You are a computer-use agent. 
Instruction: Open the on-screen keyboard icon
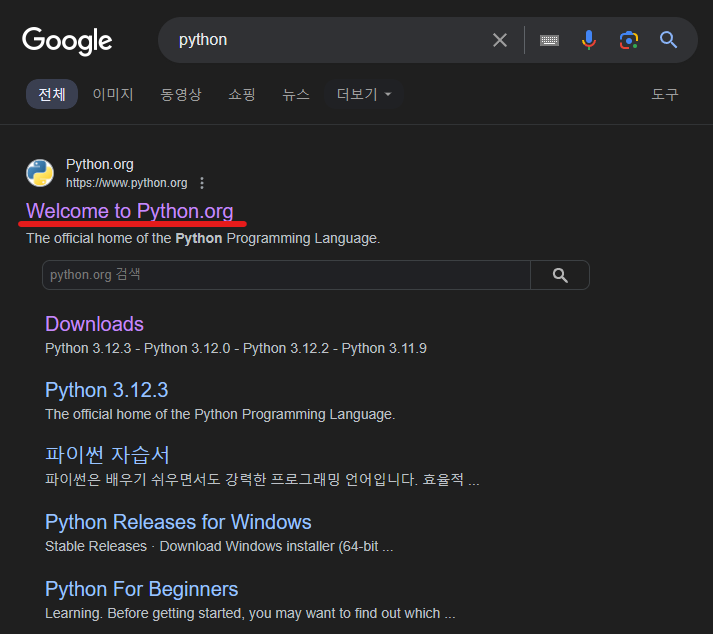(x=549, y=40)
